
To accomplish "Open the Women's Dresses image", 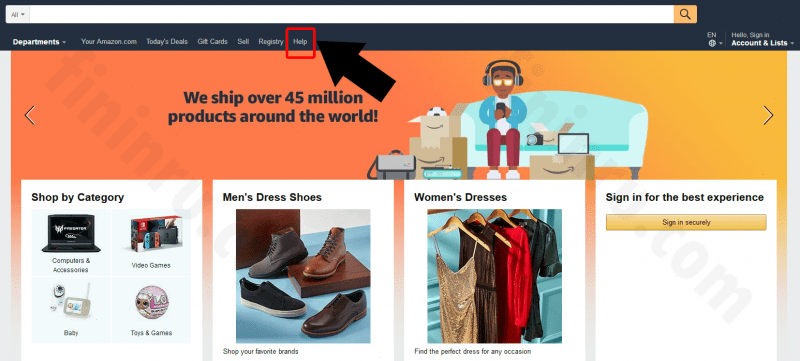I will (494, 276).
